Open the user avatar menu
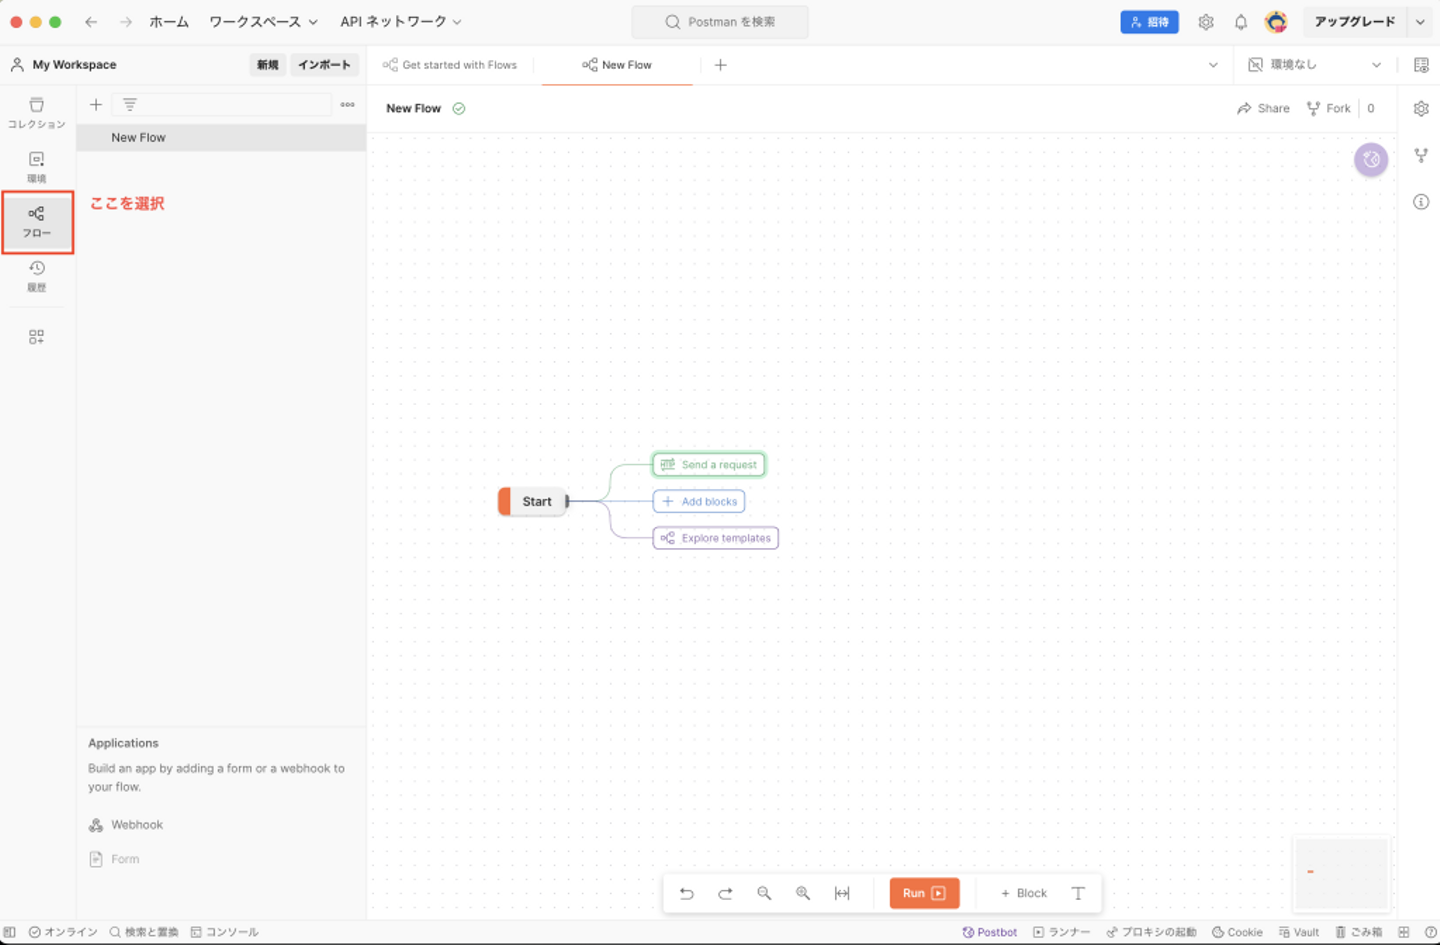This screenshot has width=1440, height=945. [x=1276, y=22]
